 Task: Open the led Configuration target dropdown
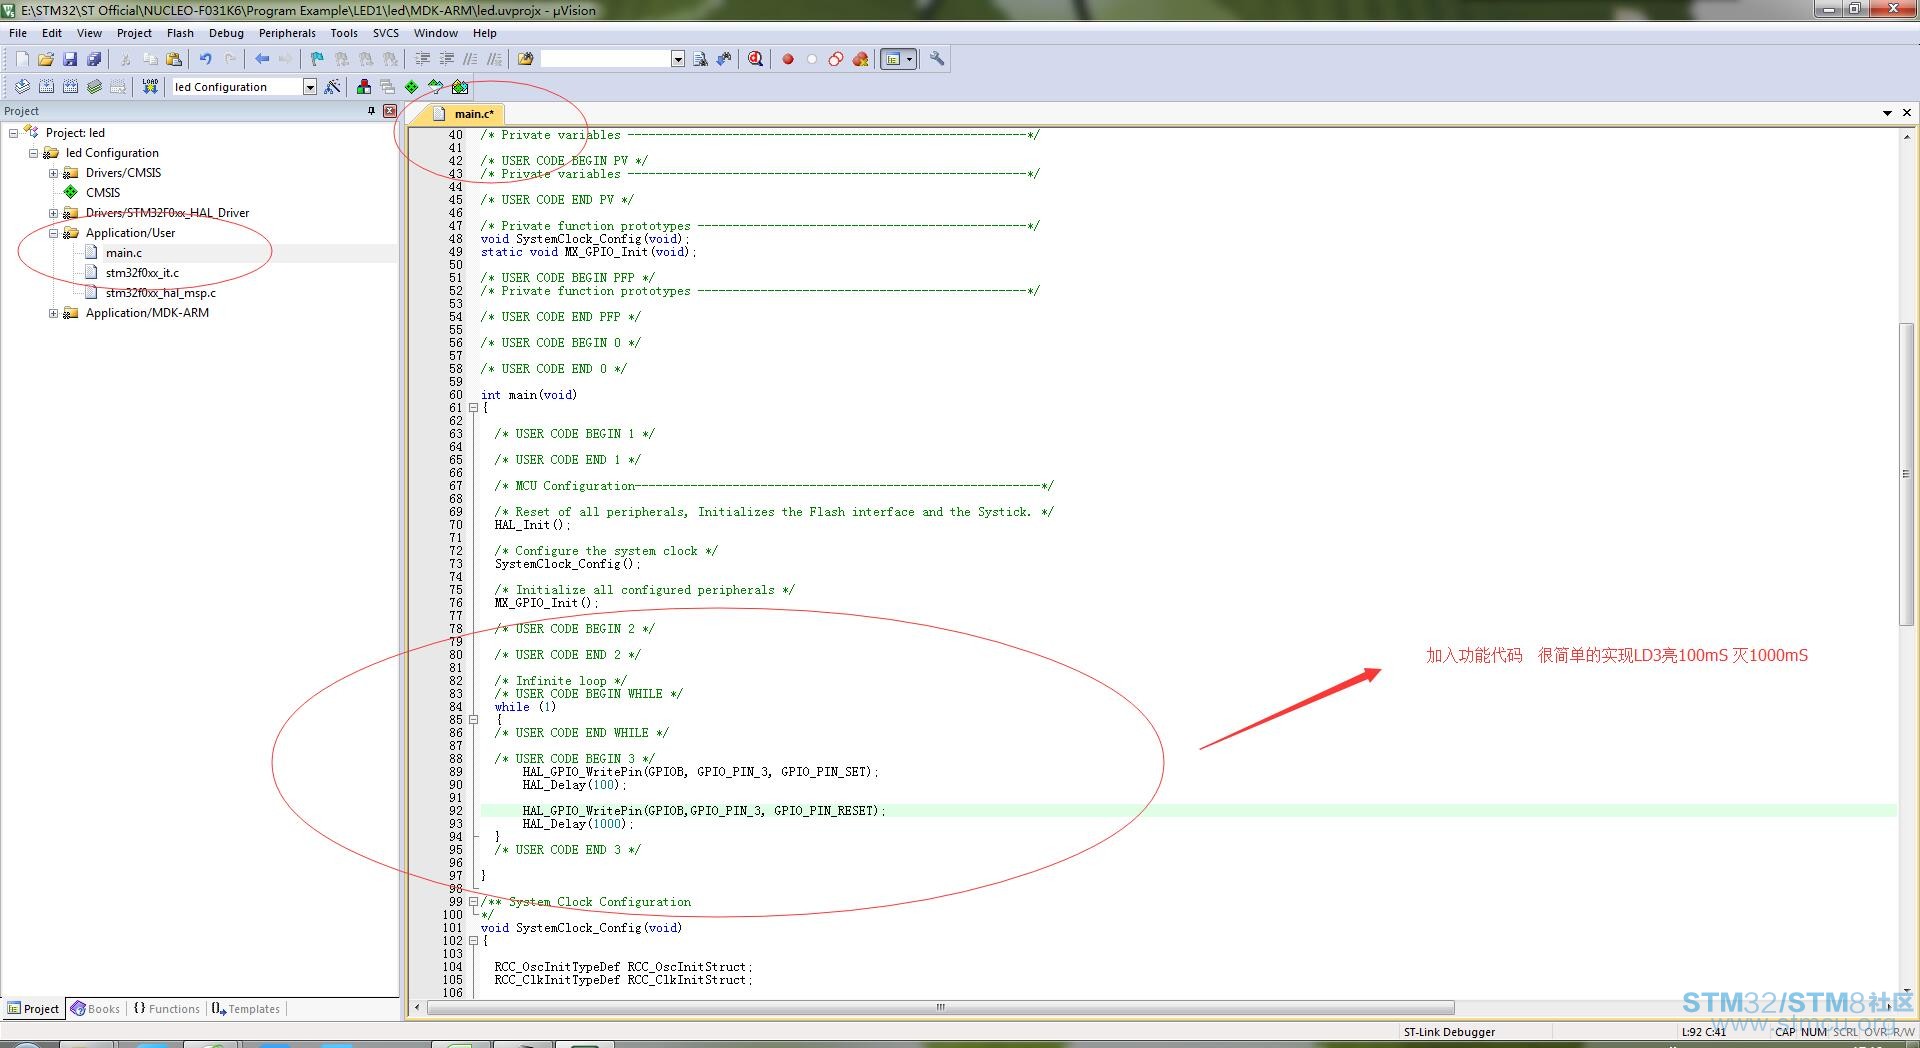click(x=310, y=87)
